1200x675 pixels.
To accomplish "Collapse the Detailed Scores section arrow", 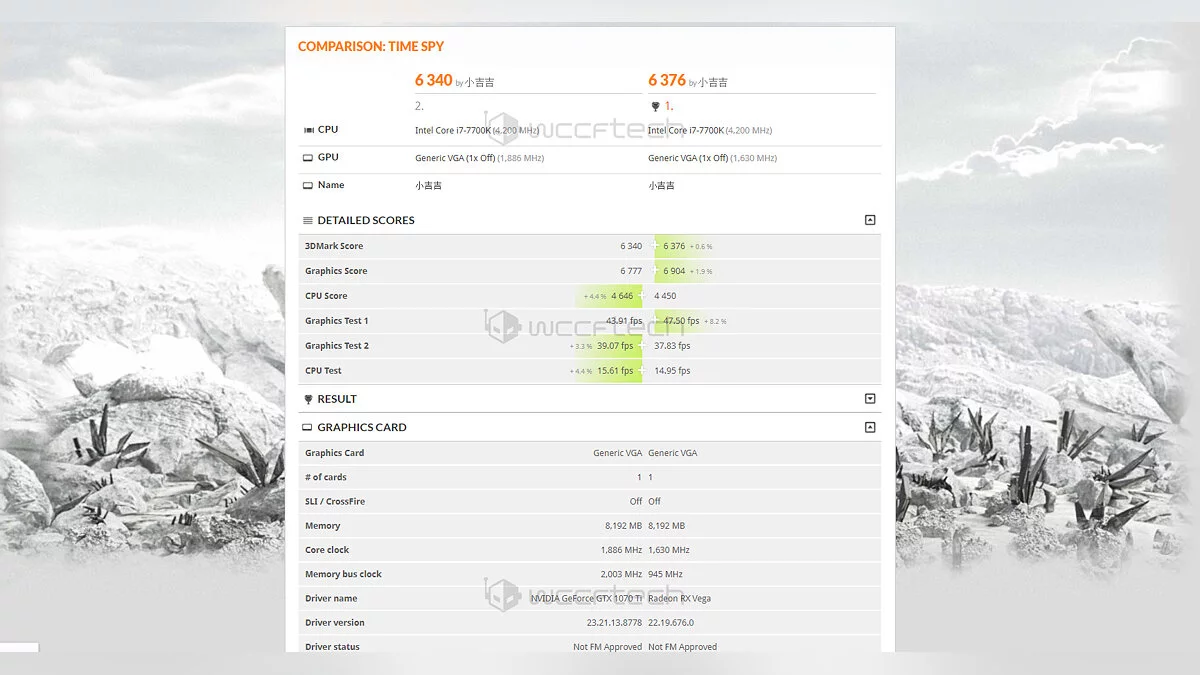I will [870, 220].
